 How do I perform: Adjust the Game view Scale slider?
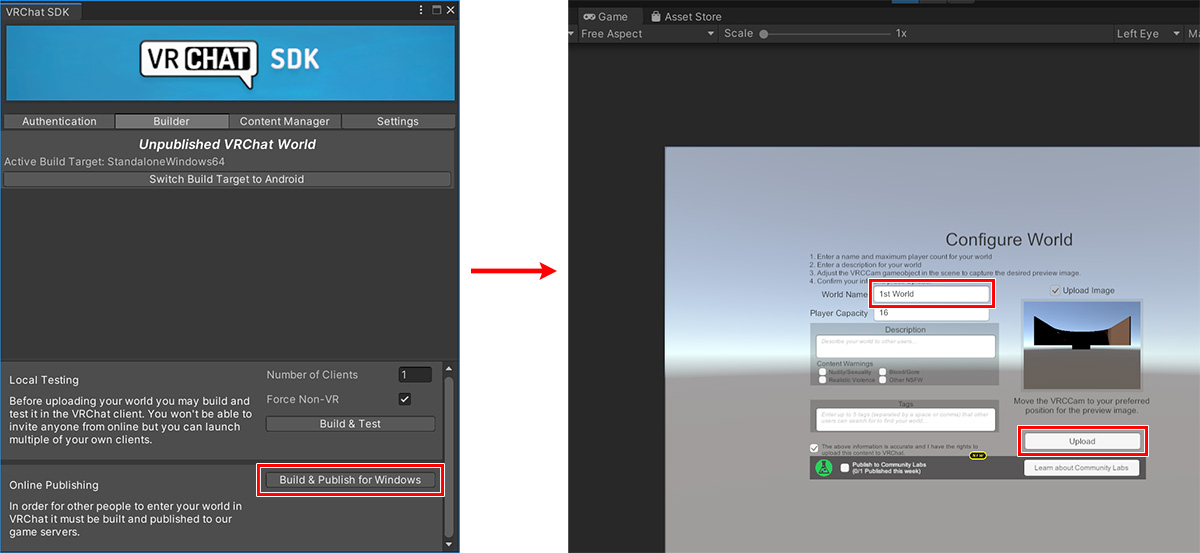click(824, 33)
